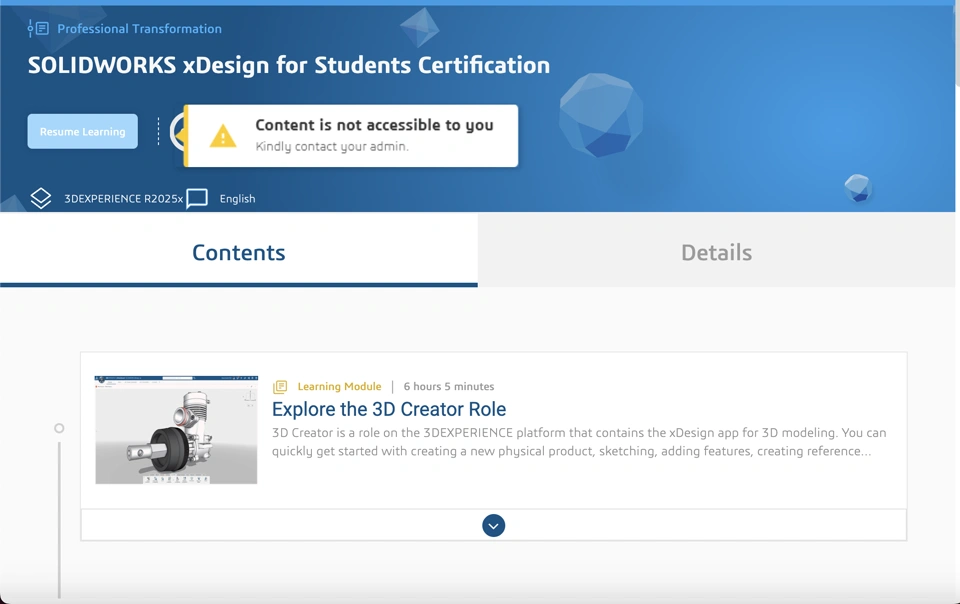Open the Details tab
Viewport: 960px width, 604px height.
point(716,253)
